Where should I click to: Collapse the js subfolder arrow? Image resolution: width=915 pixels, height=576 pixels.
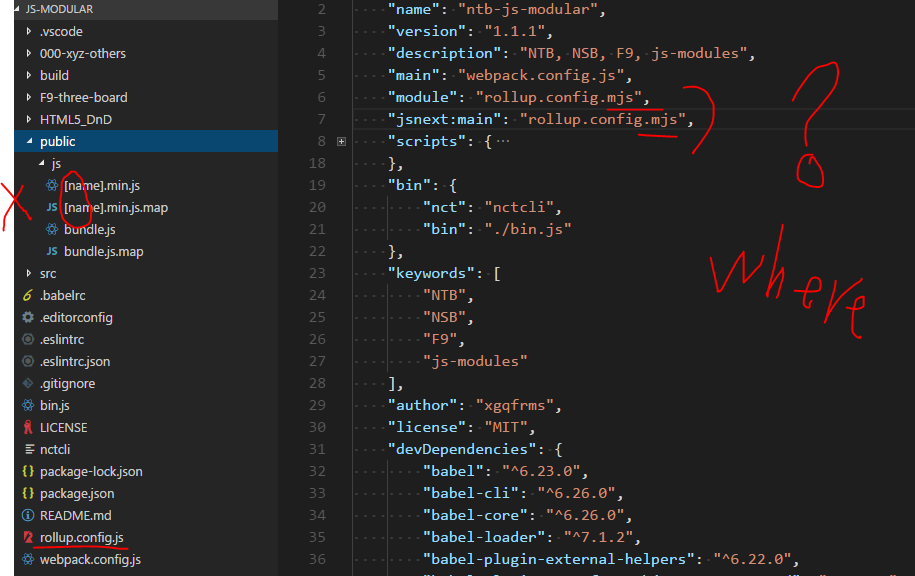(41, 163)
